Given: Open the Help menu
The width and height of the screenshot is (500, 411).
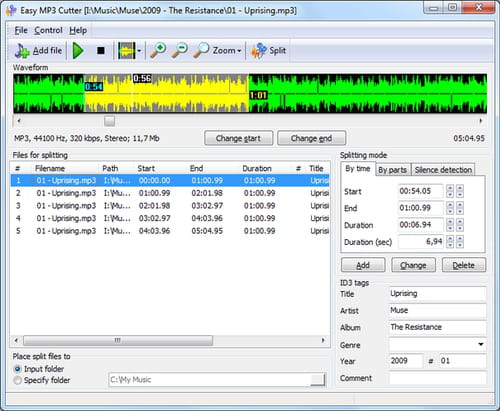Looking at the screenshot, I should pos(78,30).
